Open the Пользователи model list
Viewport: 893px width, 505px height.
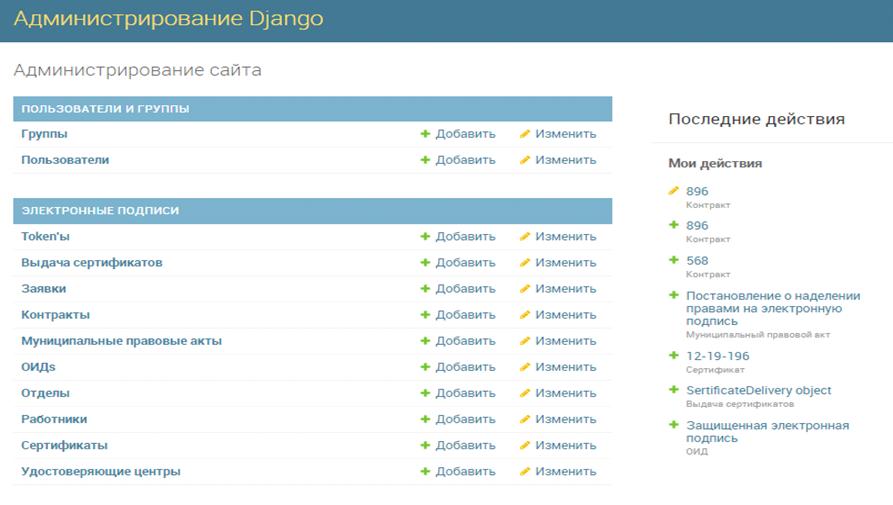(x=65, y=160)
